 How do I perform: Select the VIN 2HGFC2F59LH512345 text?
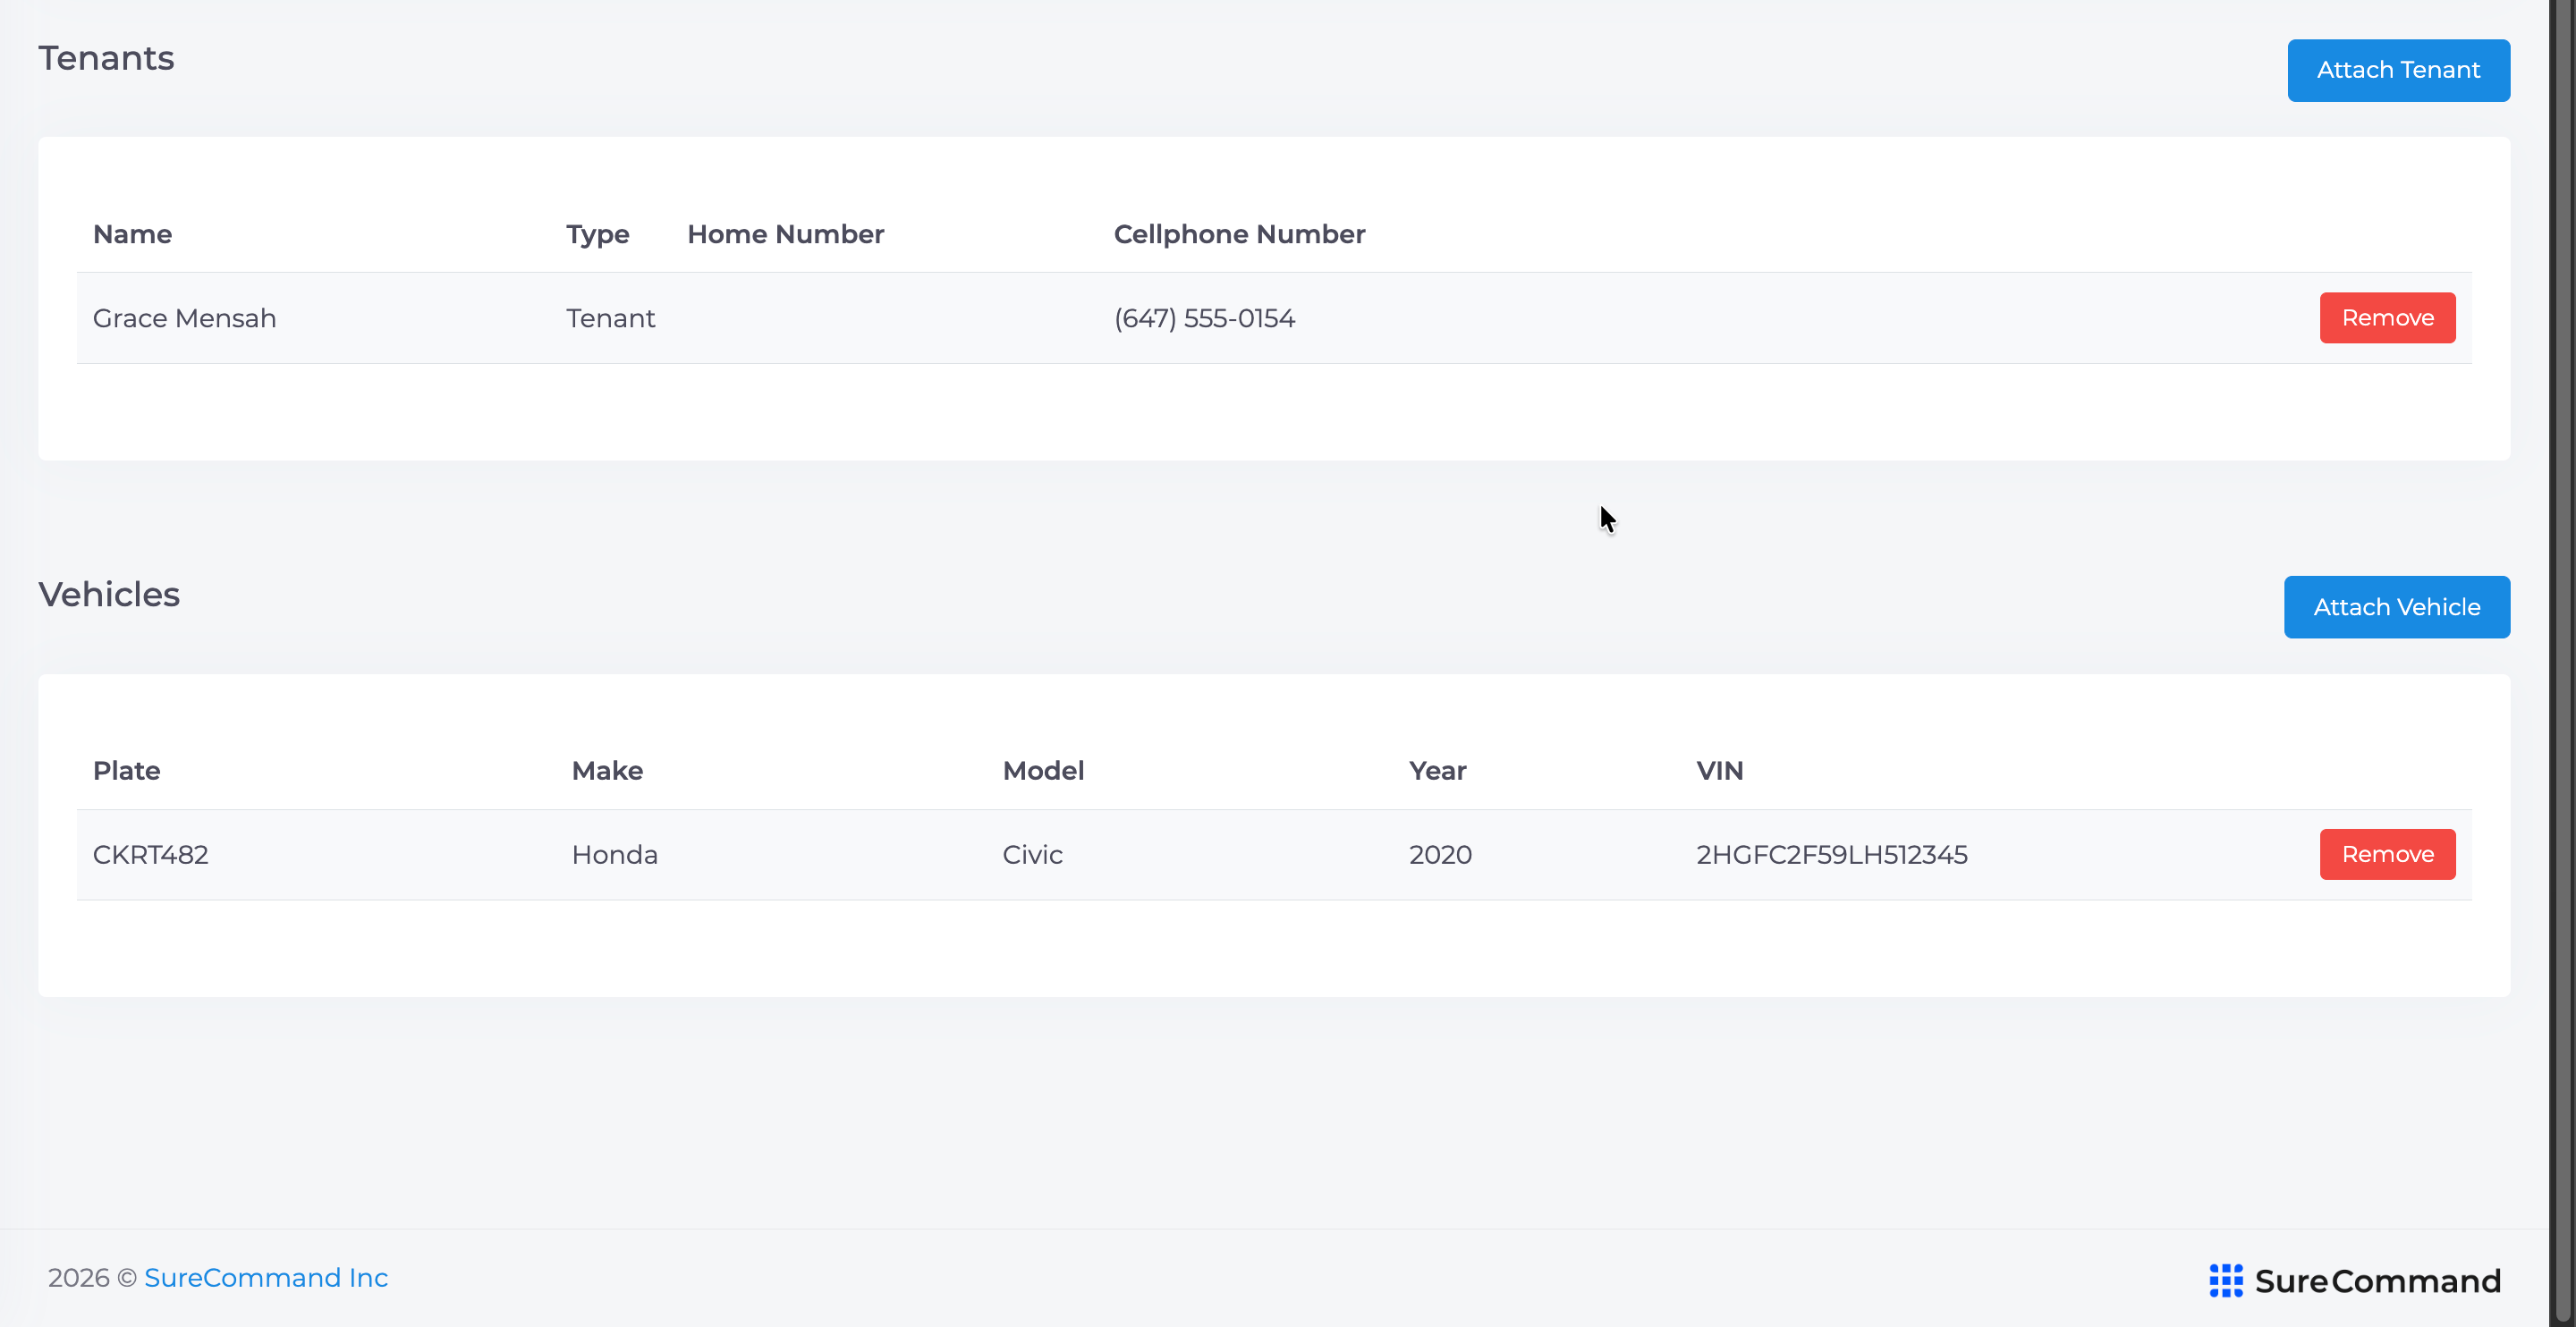(x=1831, y=855)
